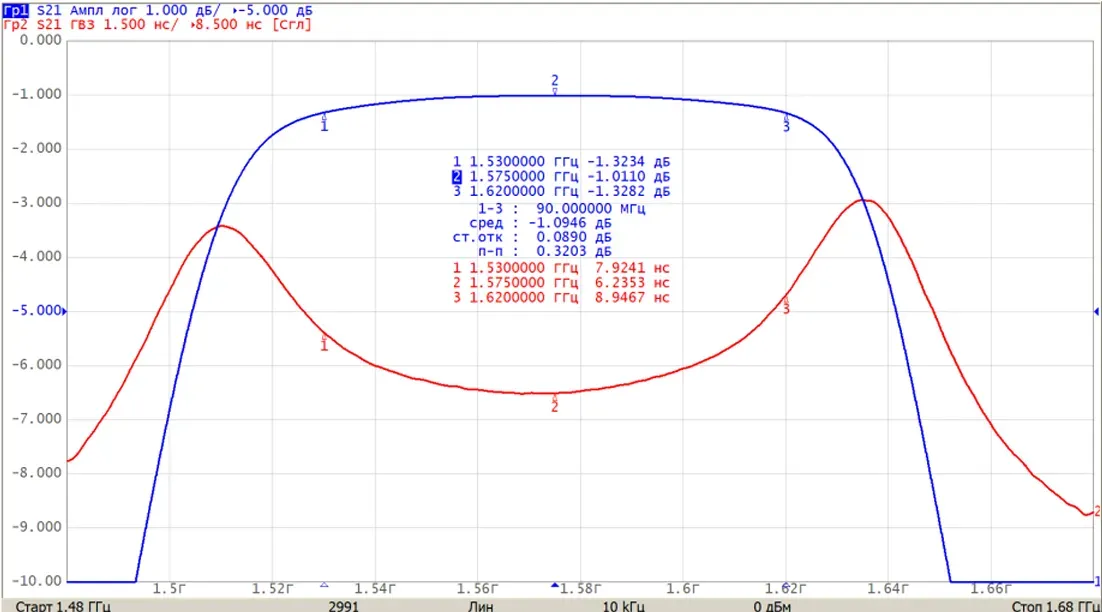Click the сред : -1.0946 дБ statistic
The image size is (1102, 612).
(x=540, y=223)
